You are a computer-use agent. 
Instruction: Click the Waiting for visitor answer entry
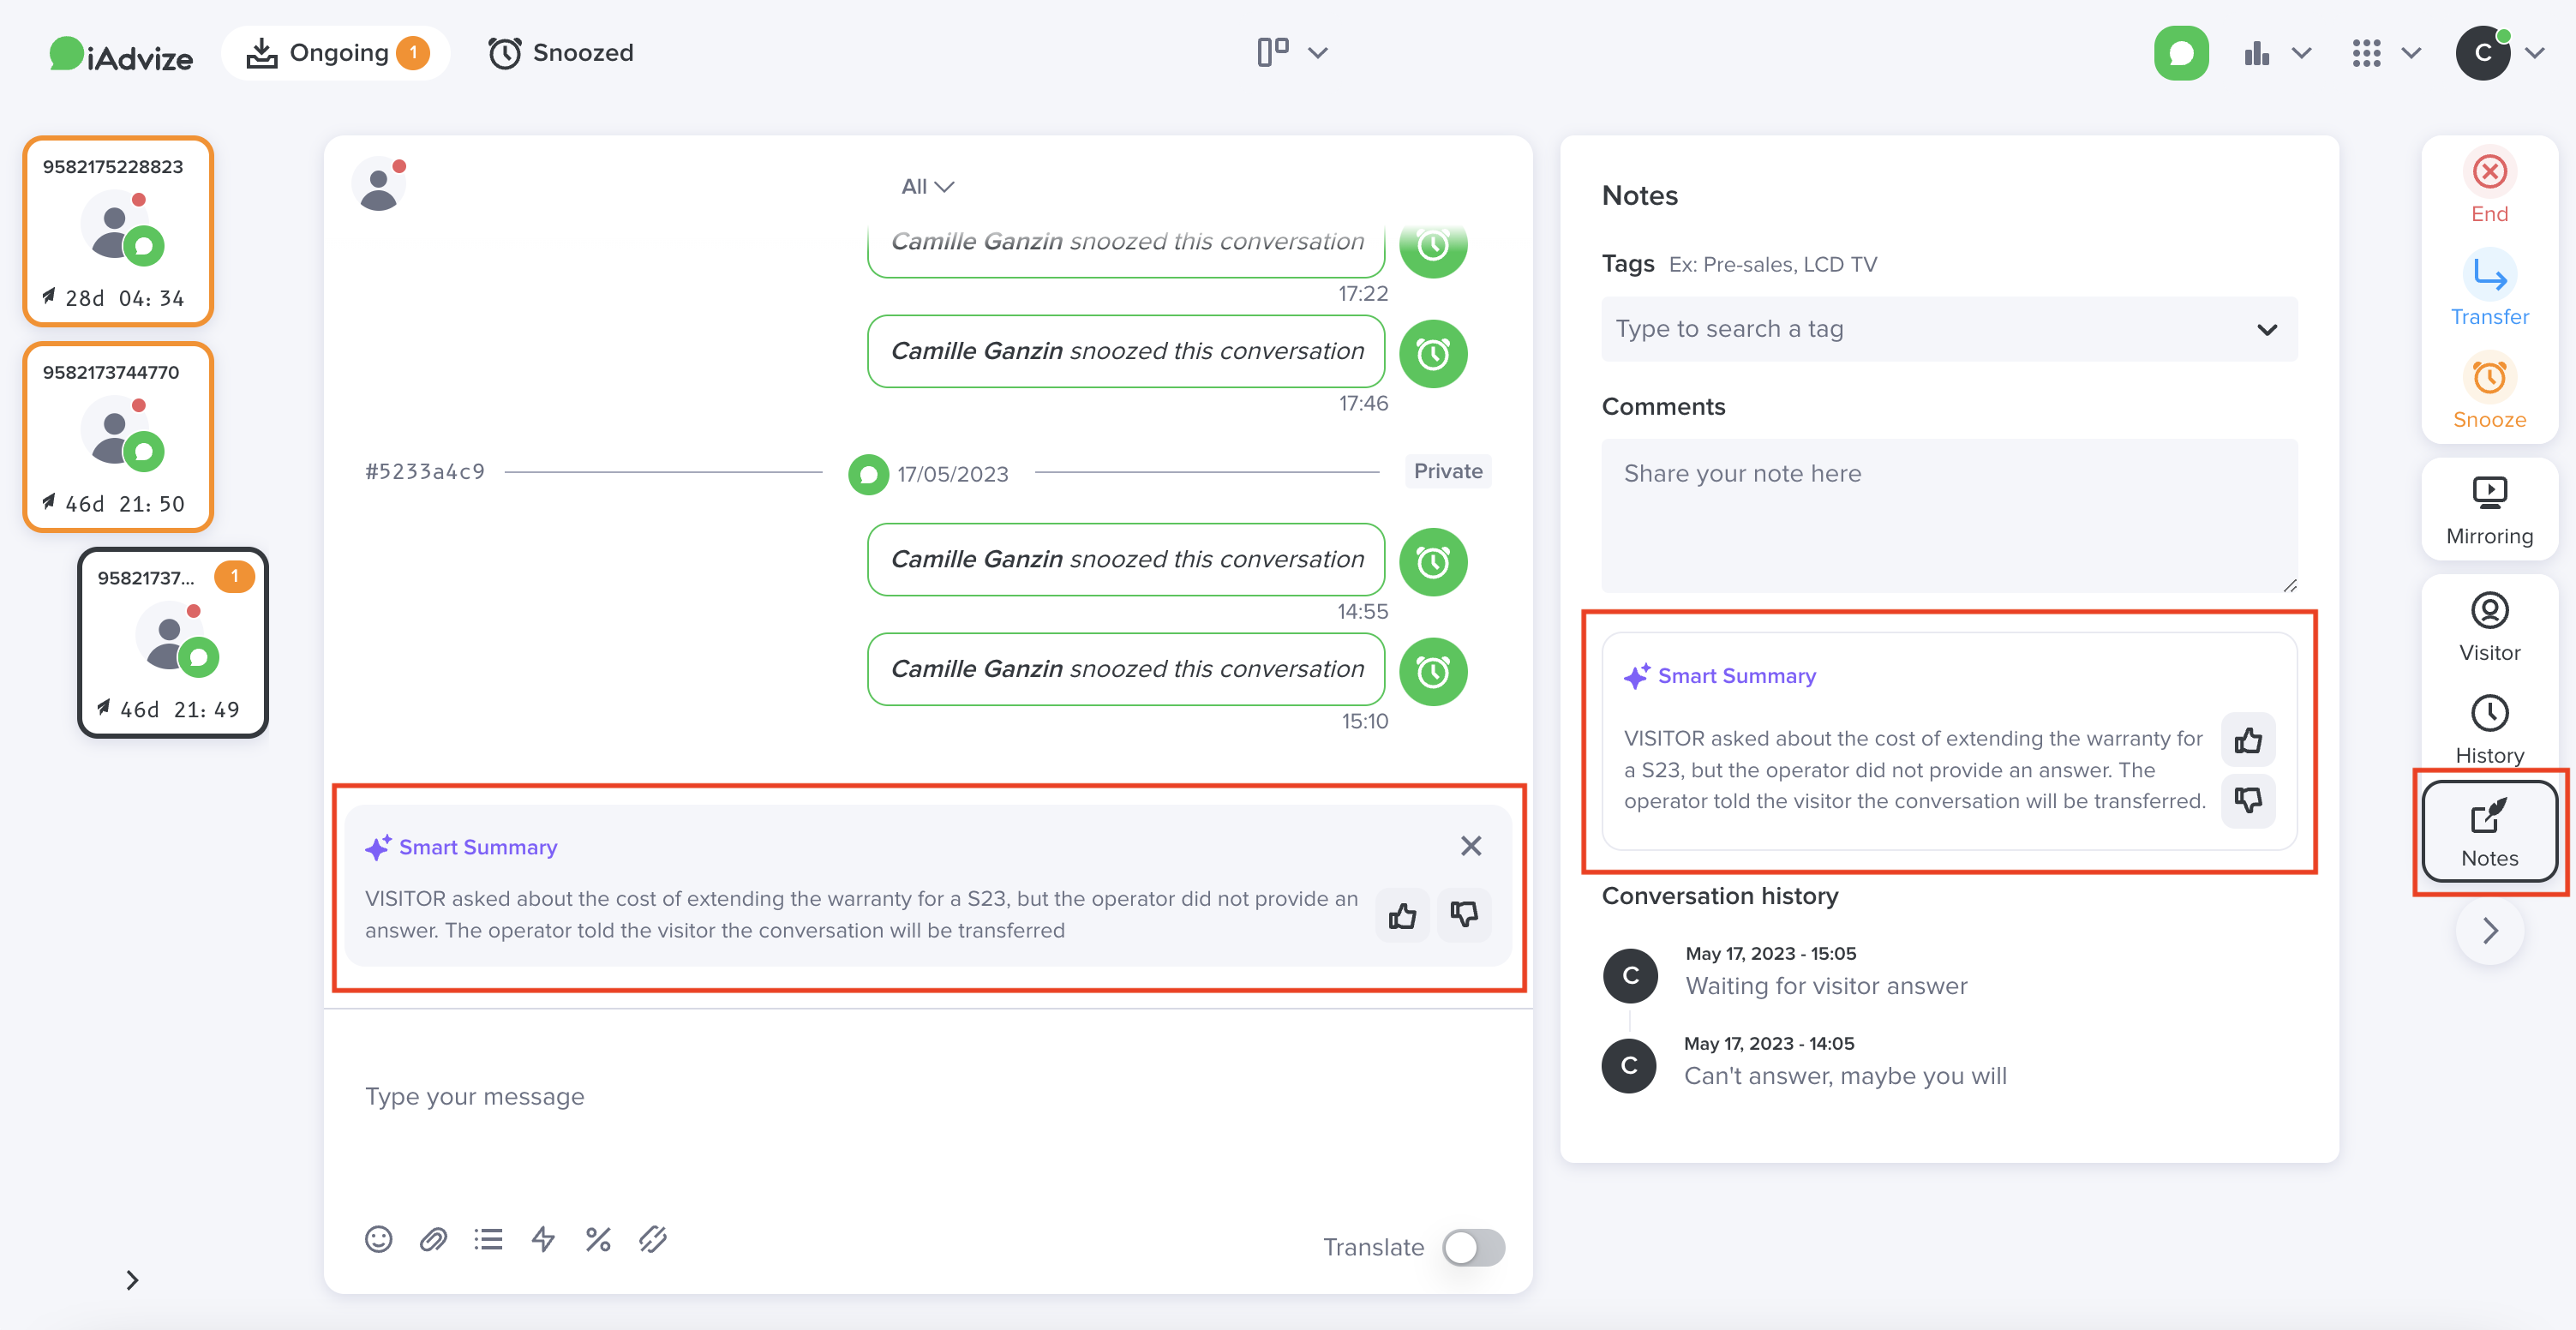pos(1826,986)
